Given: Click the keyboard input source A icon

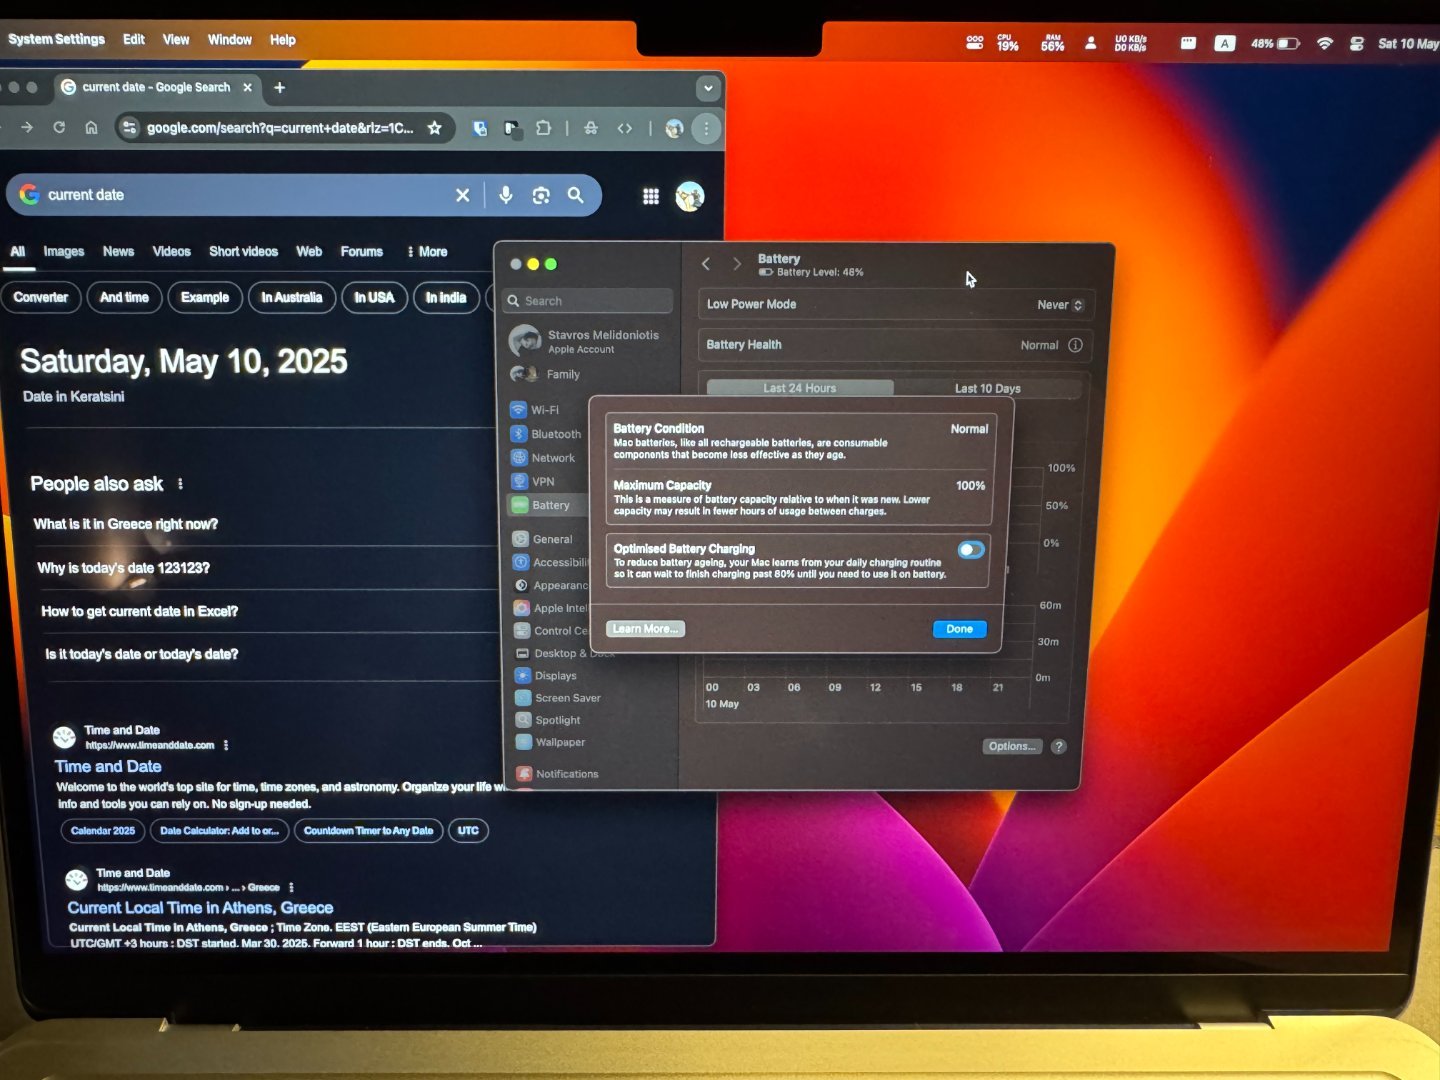Looking at the screenshot, I should [x=1225, y=43].
